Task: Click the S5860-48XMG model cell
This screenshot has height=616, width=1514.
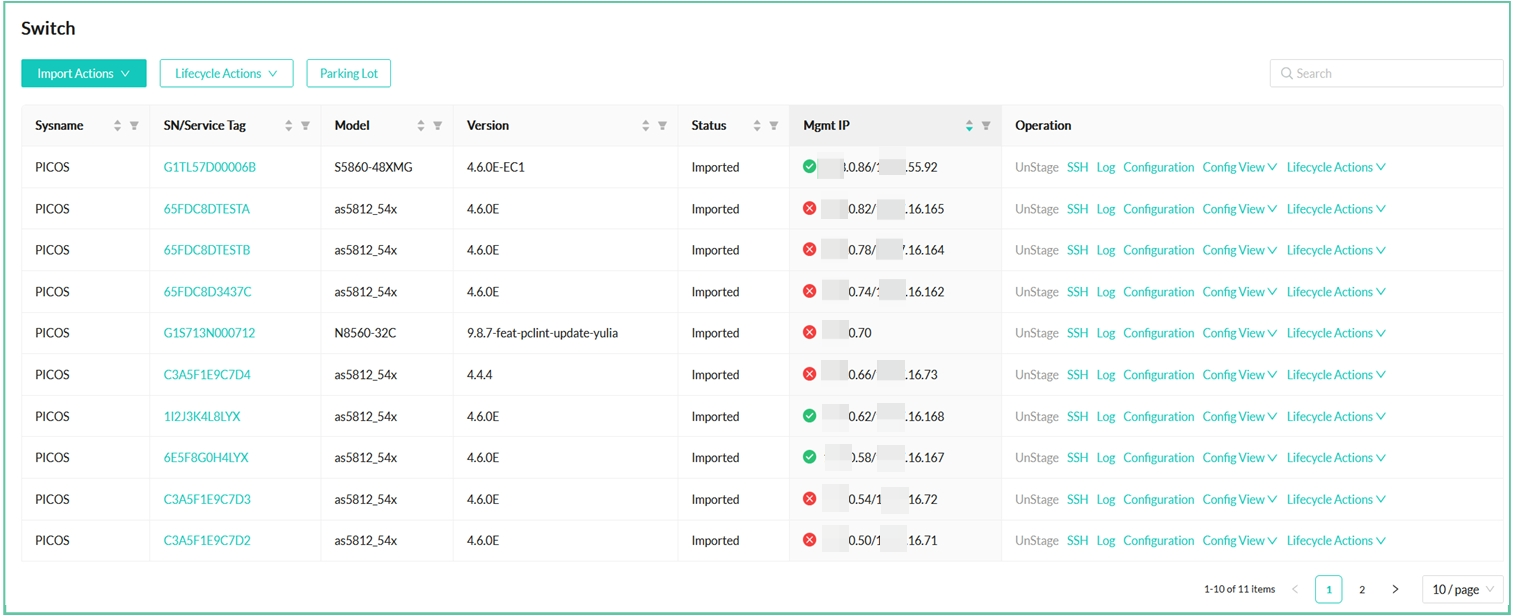Action: 374,167
